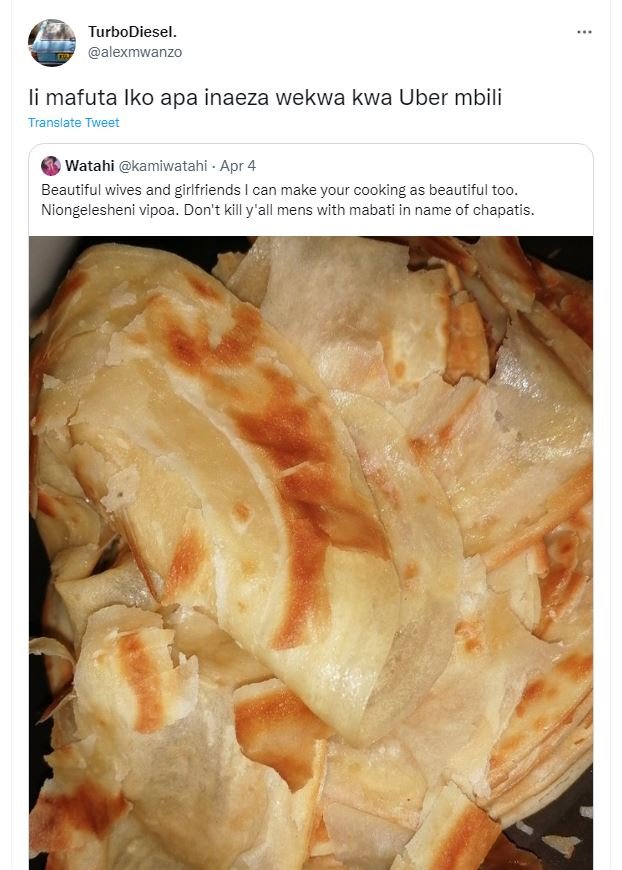The width and height of the screenshot is (622, 870).
Task: Open the chapati photo in the quoted tweet
Action: tap(310, 552)
